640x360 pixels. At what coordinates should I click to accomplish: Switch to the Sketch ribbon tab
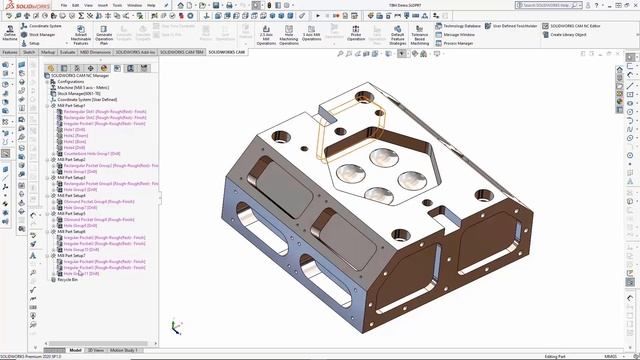pos(29,52)
